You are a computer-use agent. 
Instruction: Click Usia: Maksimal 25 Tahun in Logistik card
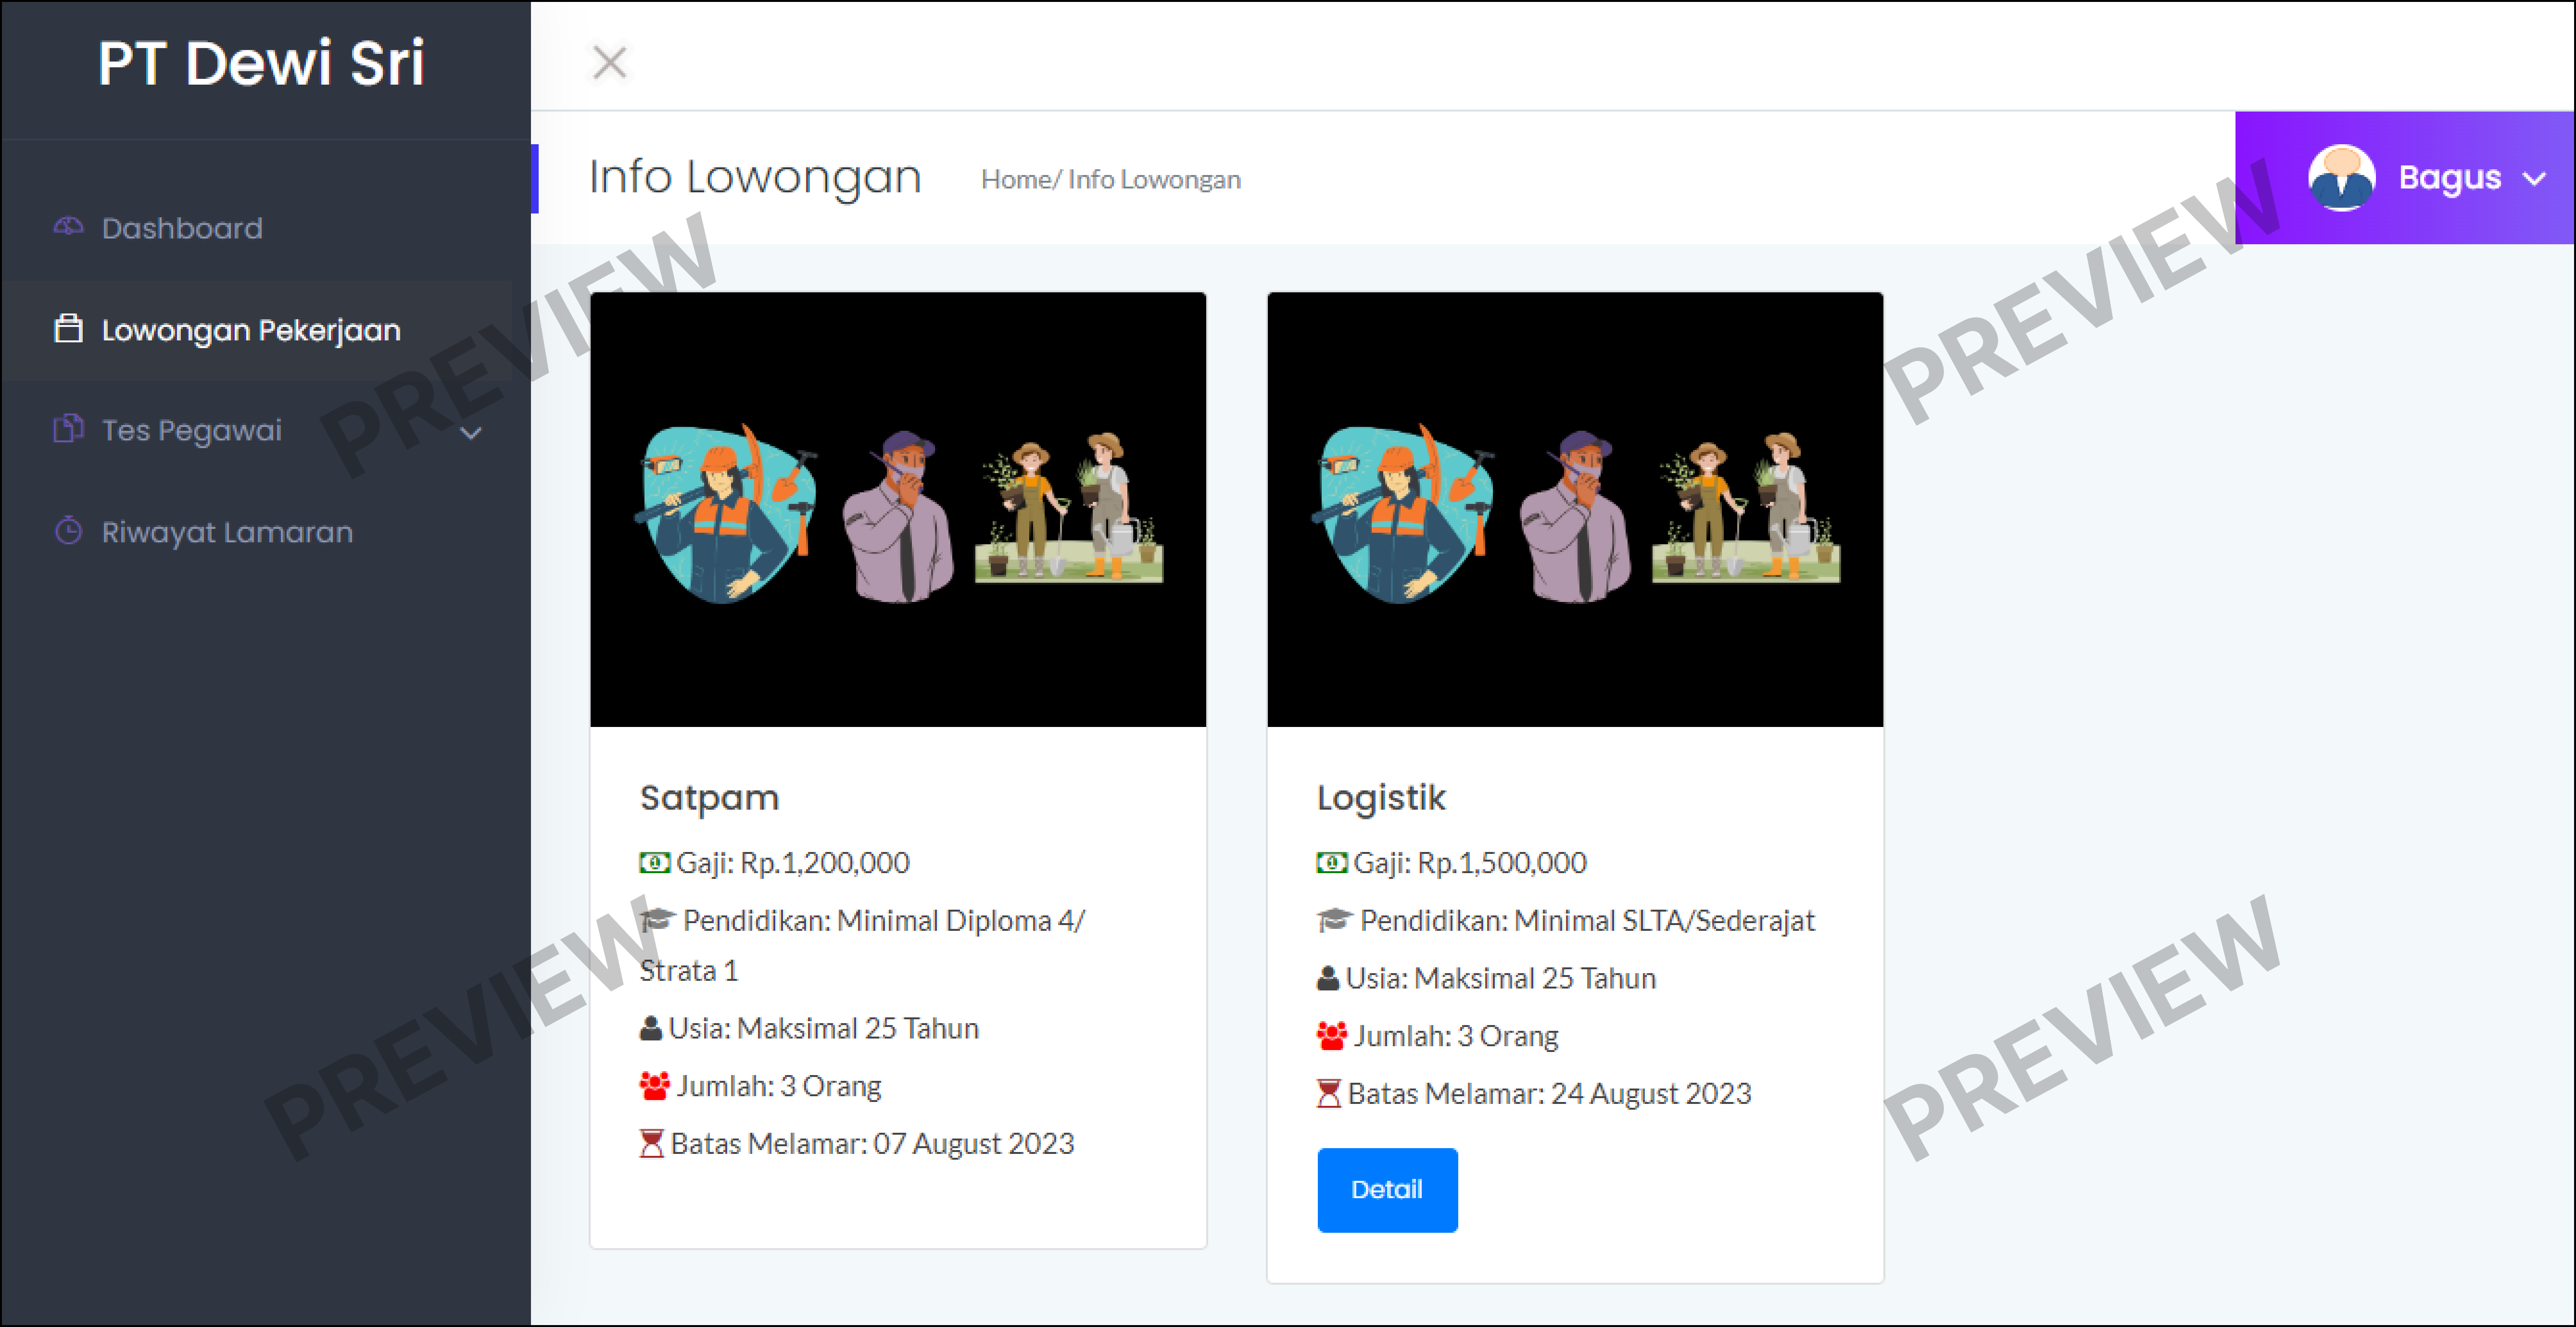1500,978
